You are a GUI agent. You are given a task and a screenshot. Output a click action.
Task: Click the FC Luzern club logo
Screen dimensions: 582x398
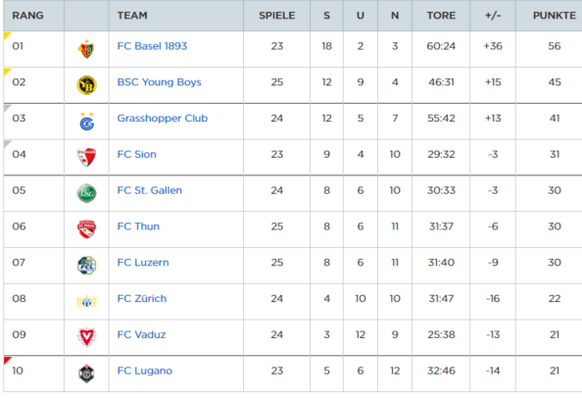pos(86,265)
